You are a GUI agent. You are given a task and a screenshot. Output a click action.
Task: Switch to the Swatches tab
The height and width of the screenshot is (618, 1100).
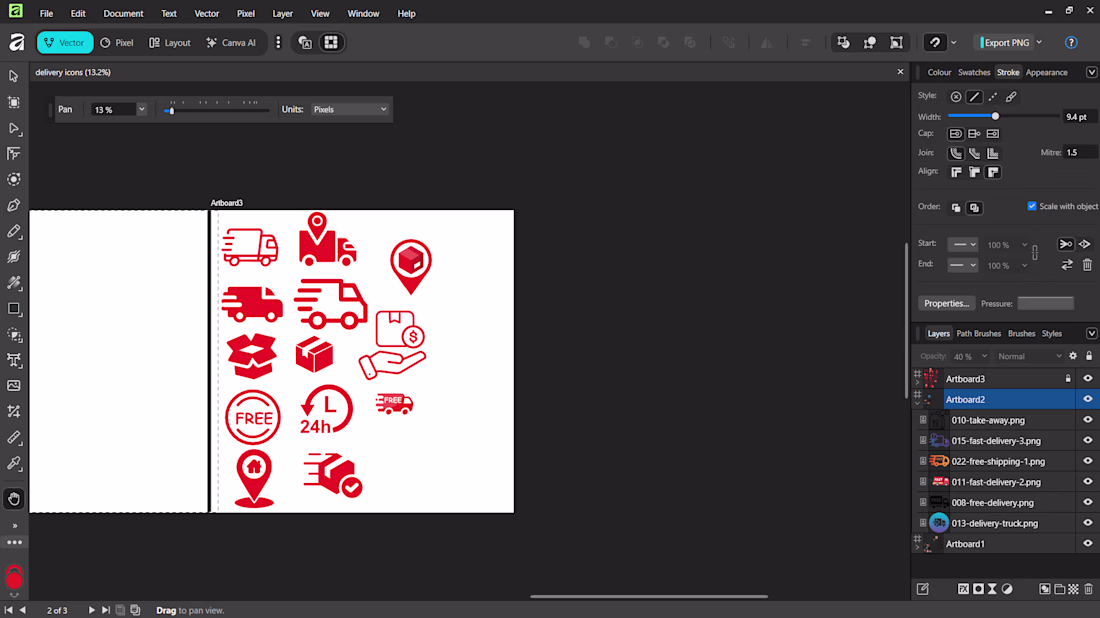(x=974, y=72)
